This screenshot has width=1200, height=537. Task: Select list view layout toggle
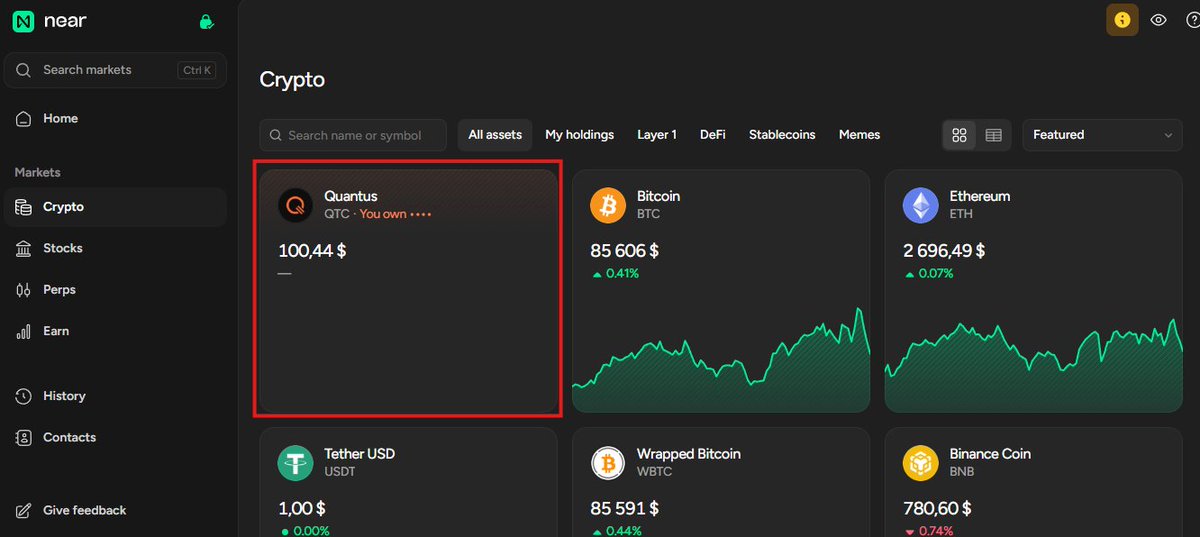[x=993, y=135]
